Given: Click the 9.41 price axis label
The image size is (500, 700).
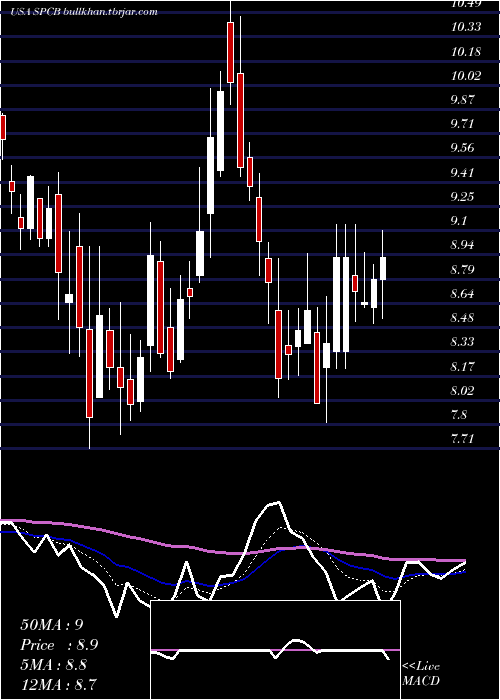Looking at the screenshot, I should [462, 172].
